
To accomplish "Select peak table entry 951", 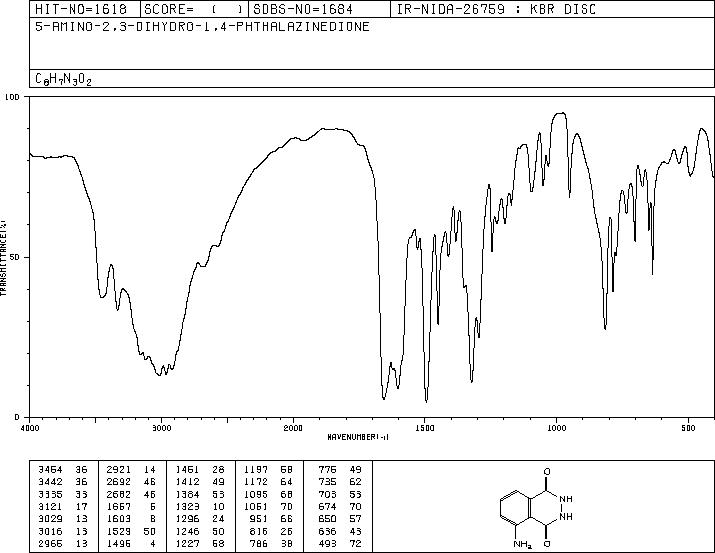I will coord(259,519).
